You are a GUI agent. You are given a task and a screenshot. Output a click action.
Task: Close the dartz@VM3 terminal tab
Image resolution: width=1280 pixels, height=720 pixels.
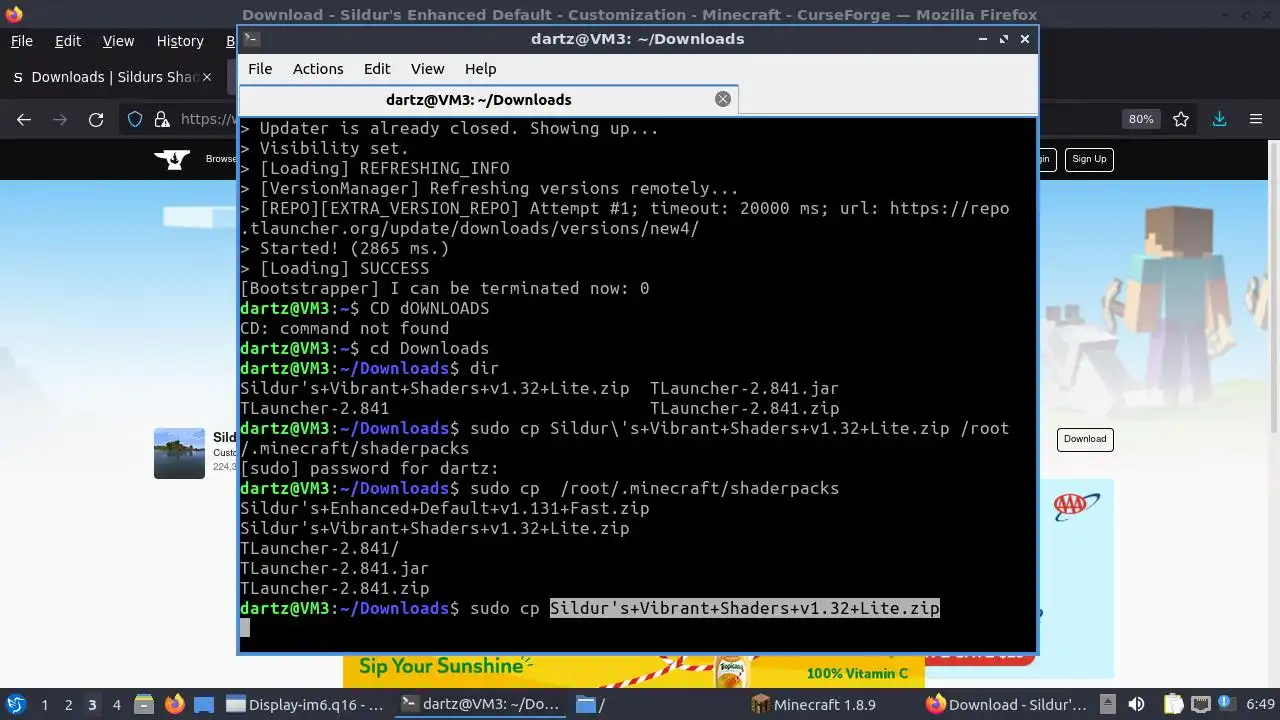coord(723,99)
